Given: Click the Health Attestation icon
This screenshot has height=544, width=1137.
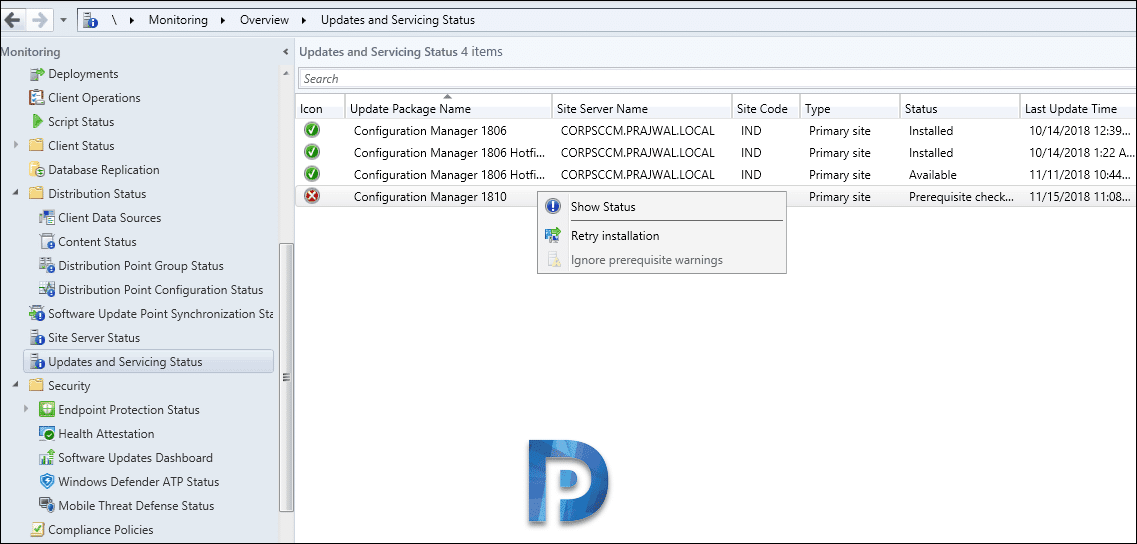Looking at the screenshot, I should click(x=46, y=434).
